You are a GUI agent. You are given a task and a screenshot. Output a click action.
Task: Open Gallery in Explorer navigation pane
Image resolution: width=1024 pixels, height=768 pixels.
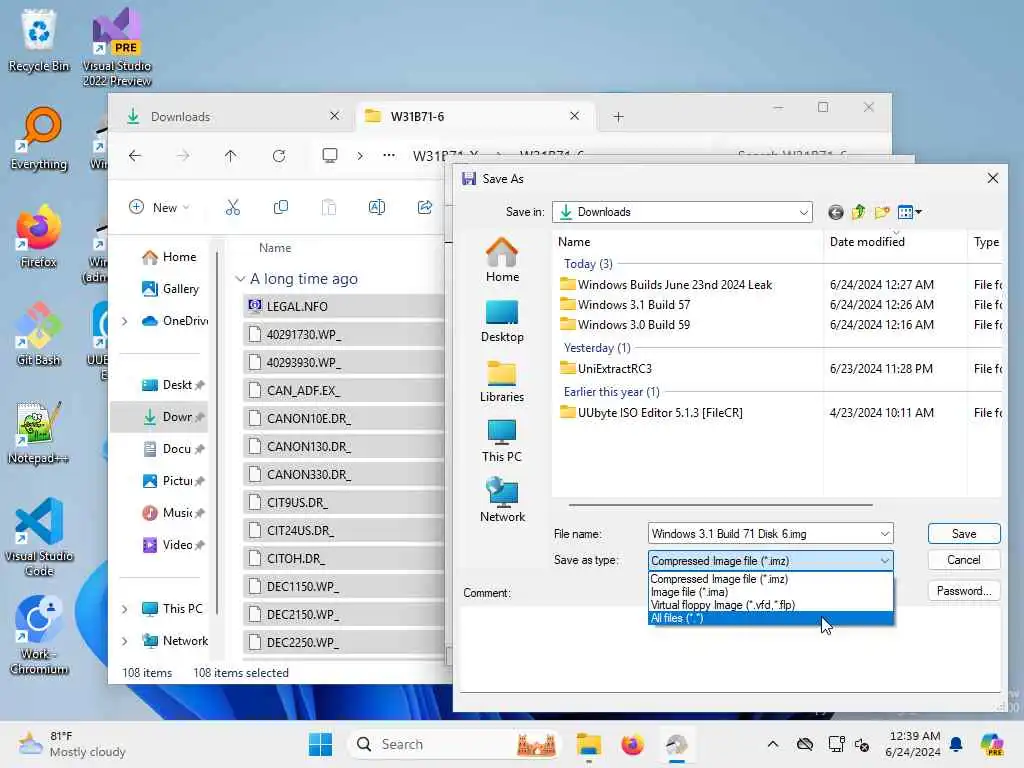171,289
